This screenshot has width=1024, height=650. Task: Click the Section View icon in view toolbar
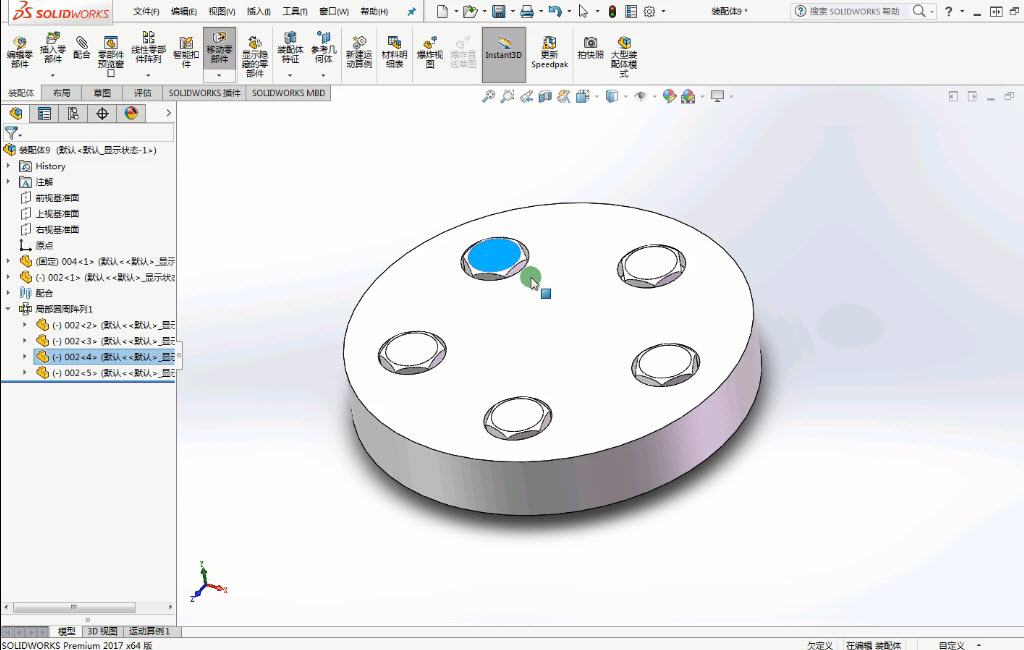coord(545,97)
